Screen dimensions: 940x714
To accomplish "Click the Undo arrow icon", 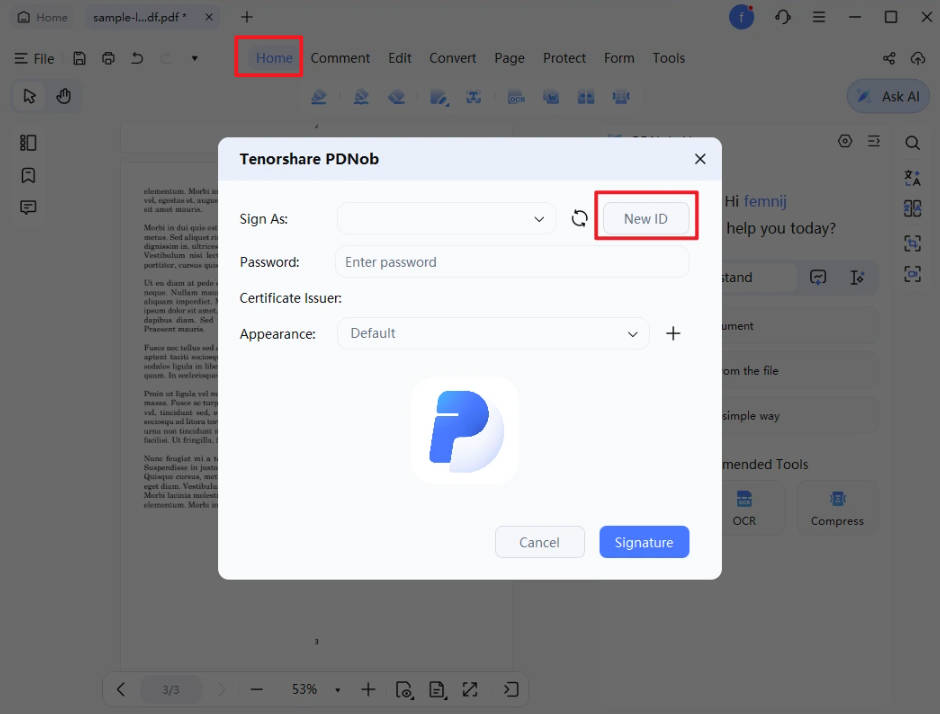I will tap(137, 58).
